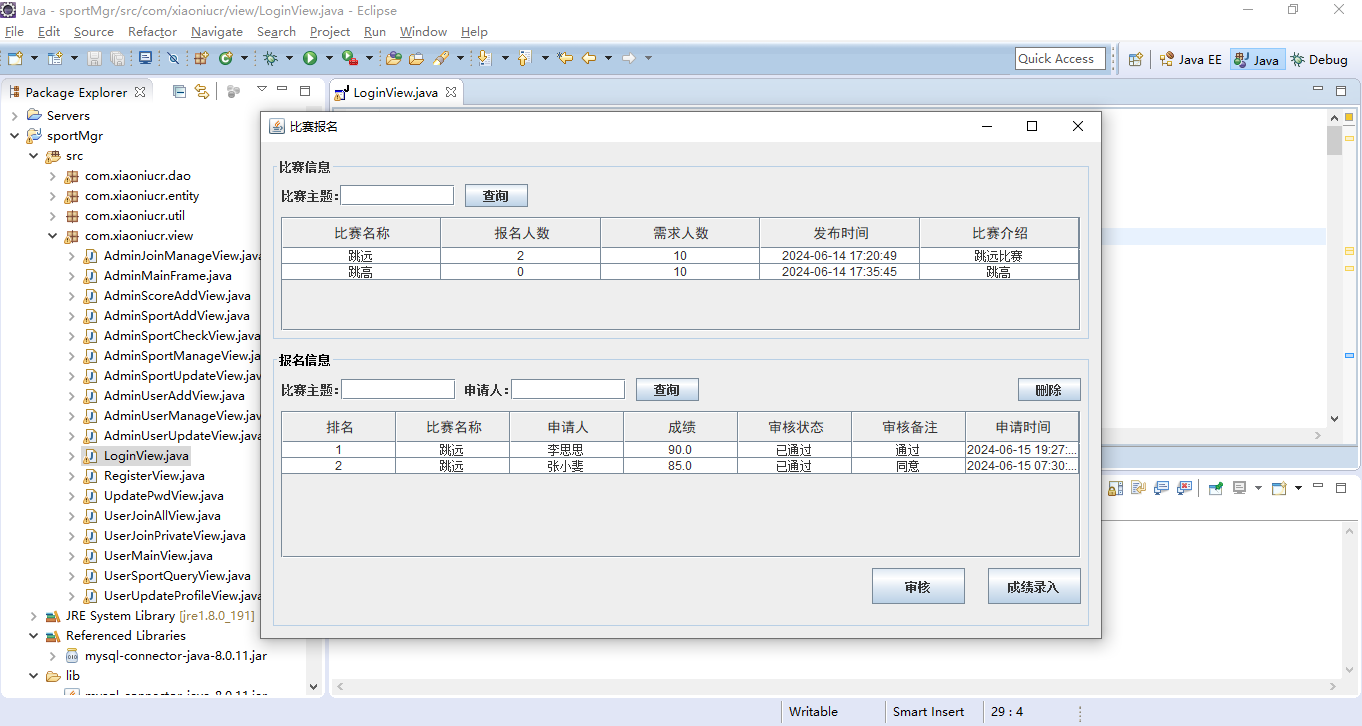Open the Navigate menu
This screenshot has width=1362, height=726.
(x=217, y=32)
